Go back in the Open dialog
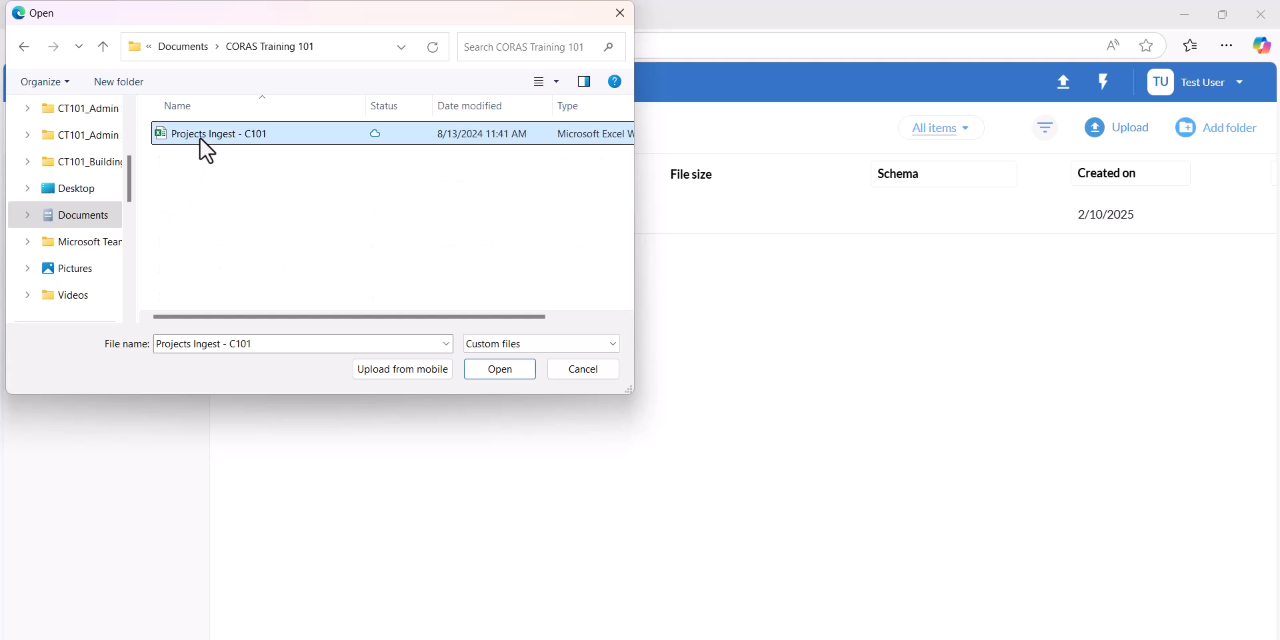The height and width of the screenshot is (640, 1280). [24, 47]
